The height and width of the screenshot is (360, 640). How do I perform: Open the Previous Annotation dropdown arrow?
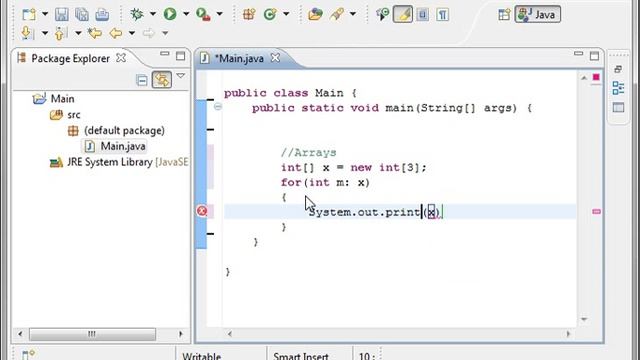(x=78, y=33)
